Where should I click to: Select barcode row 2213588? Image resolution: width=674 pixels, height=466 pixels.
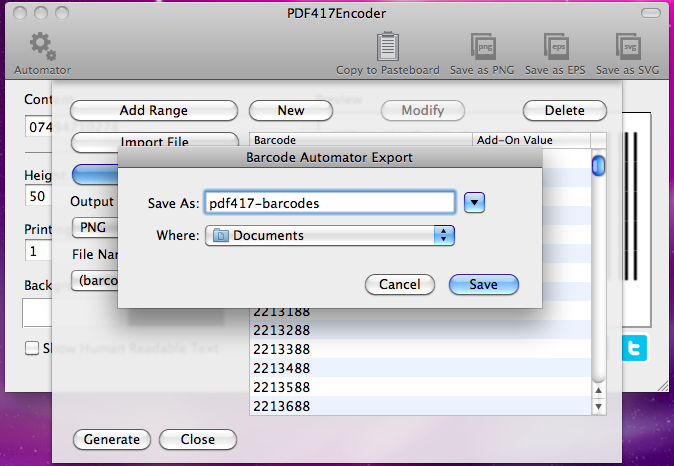[x=420, y=386]
